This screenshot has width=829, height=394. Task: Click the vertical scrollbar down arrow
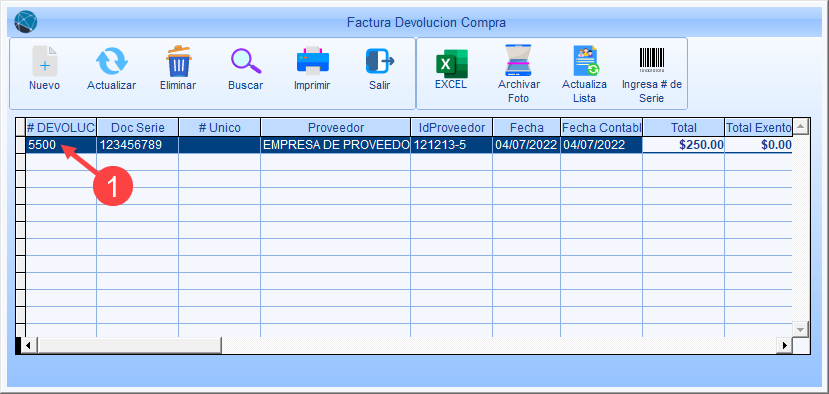tap(800, 329)
